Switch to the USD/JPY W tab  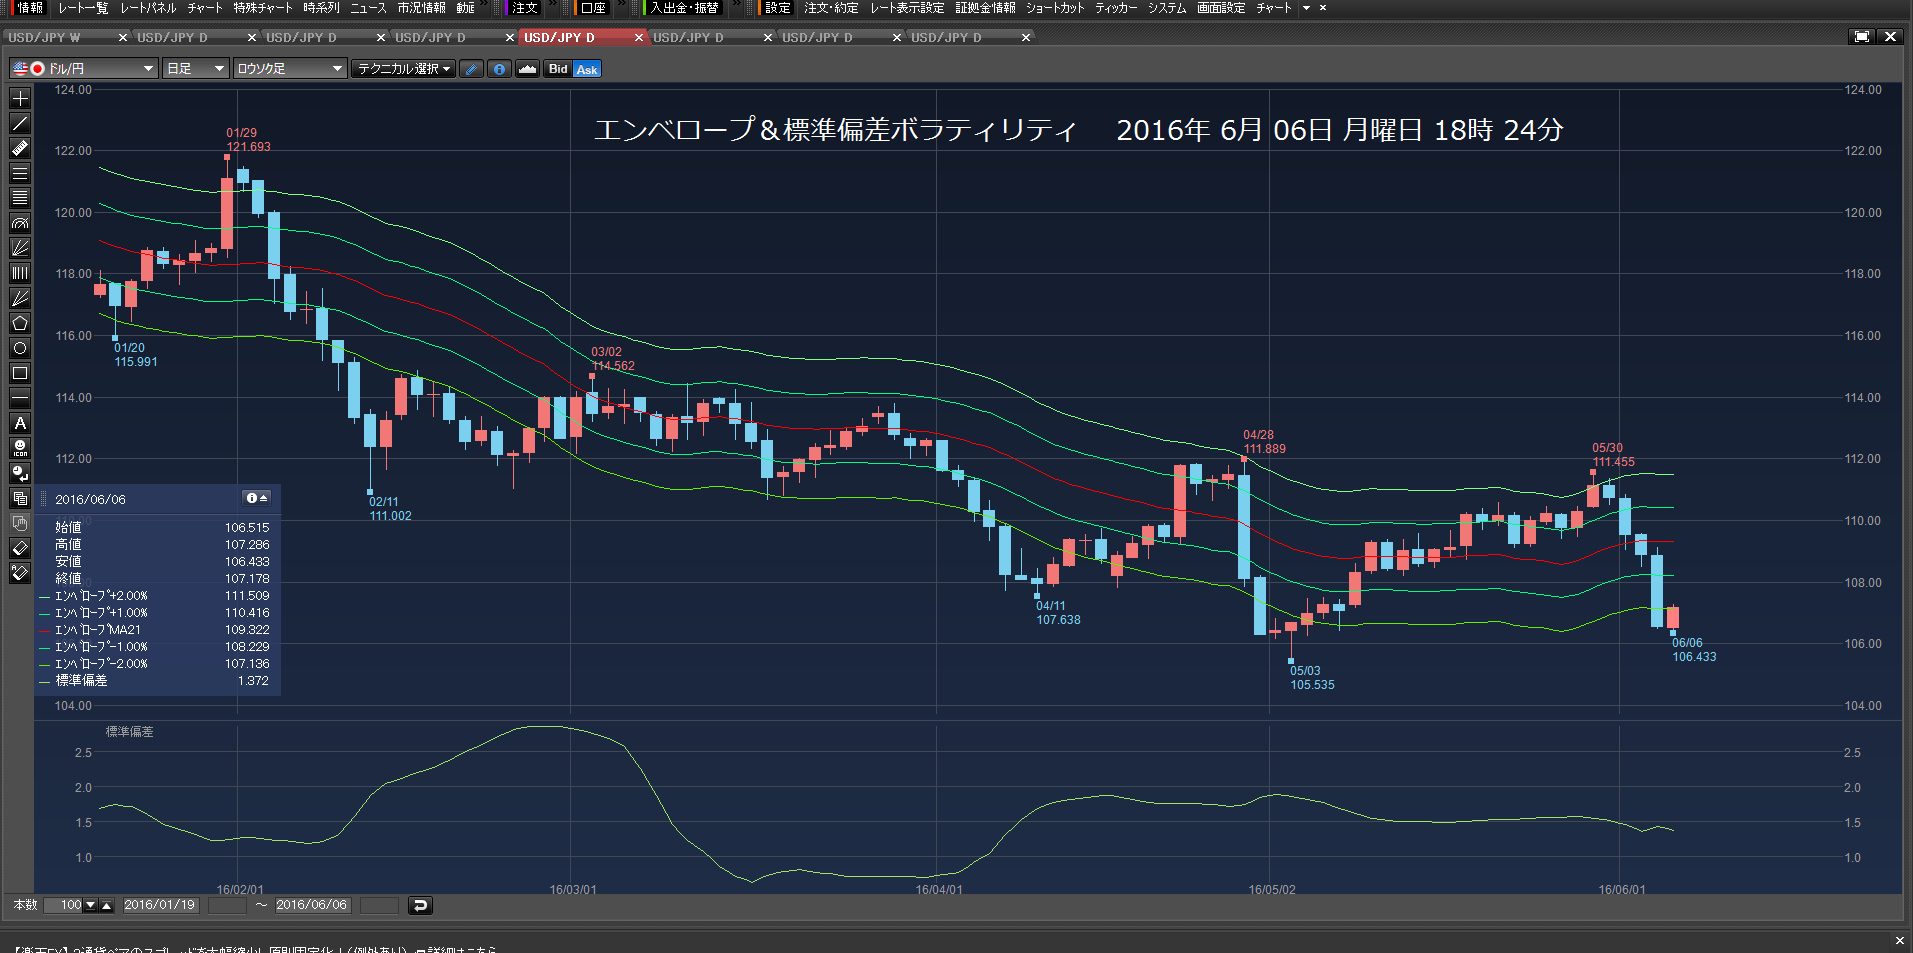tap(45, 37)
